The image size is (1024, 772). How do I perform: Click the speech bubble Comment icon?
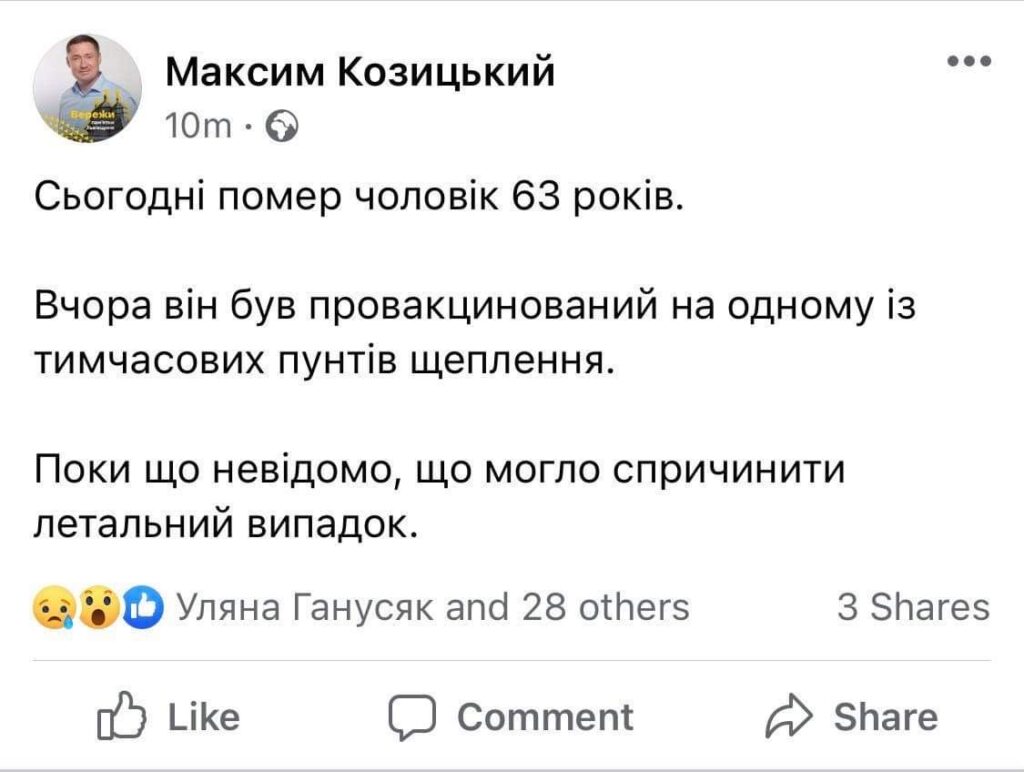click(411, 716)
